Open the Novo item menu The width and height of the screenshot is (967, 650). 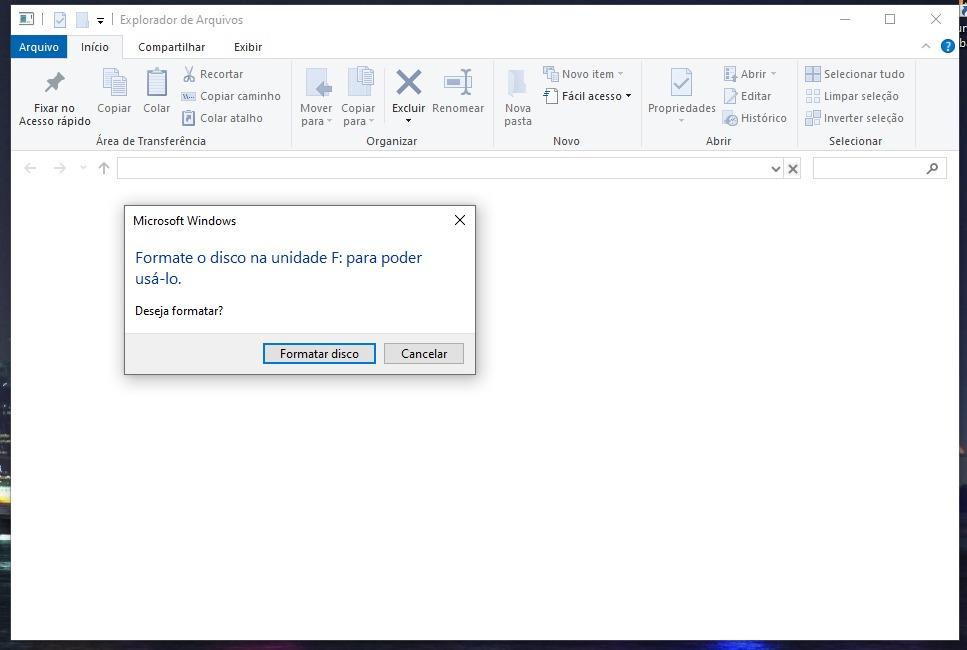tap(583, 74)
